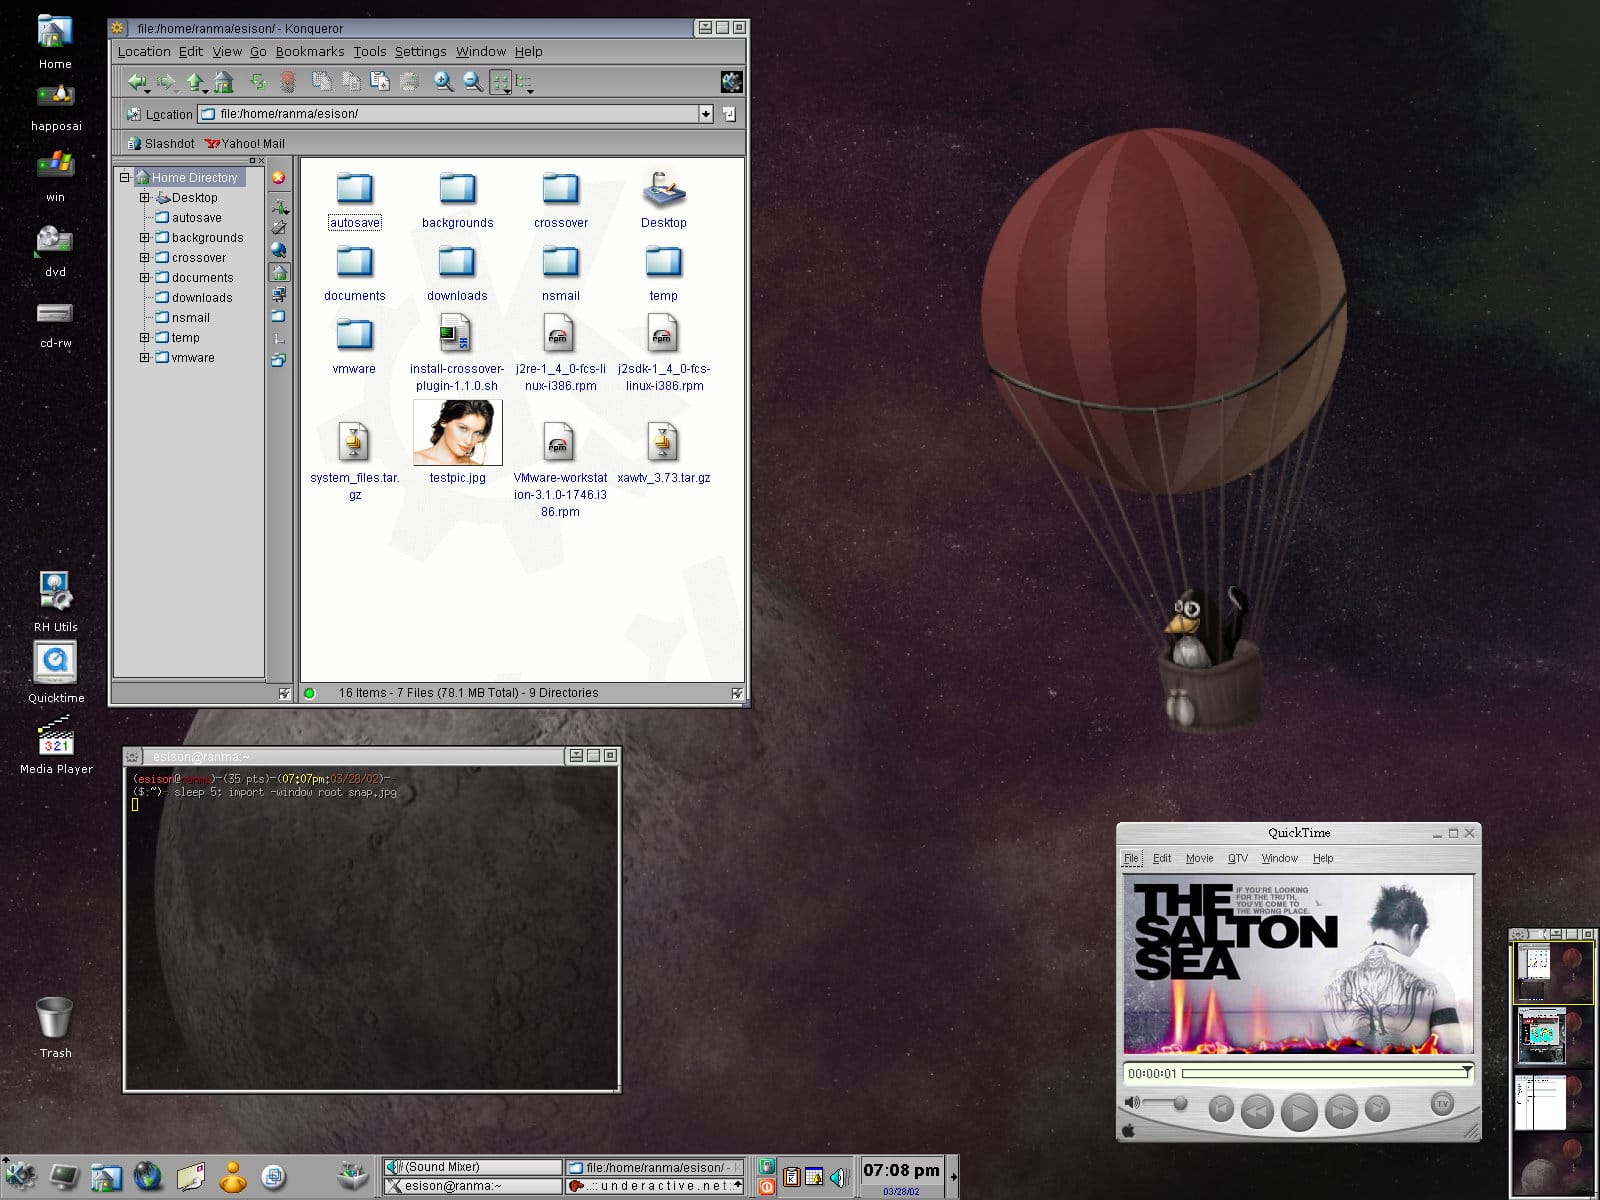
Task: Switch to esison@ranma terminal taskbar entry
Action: [x=473, y=1186]
